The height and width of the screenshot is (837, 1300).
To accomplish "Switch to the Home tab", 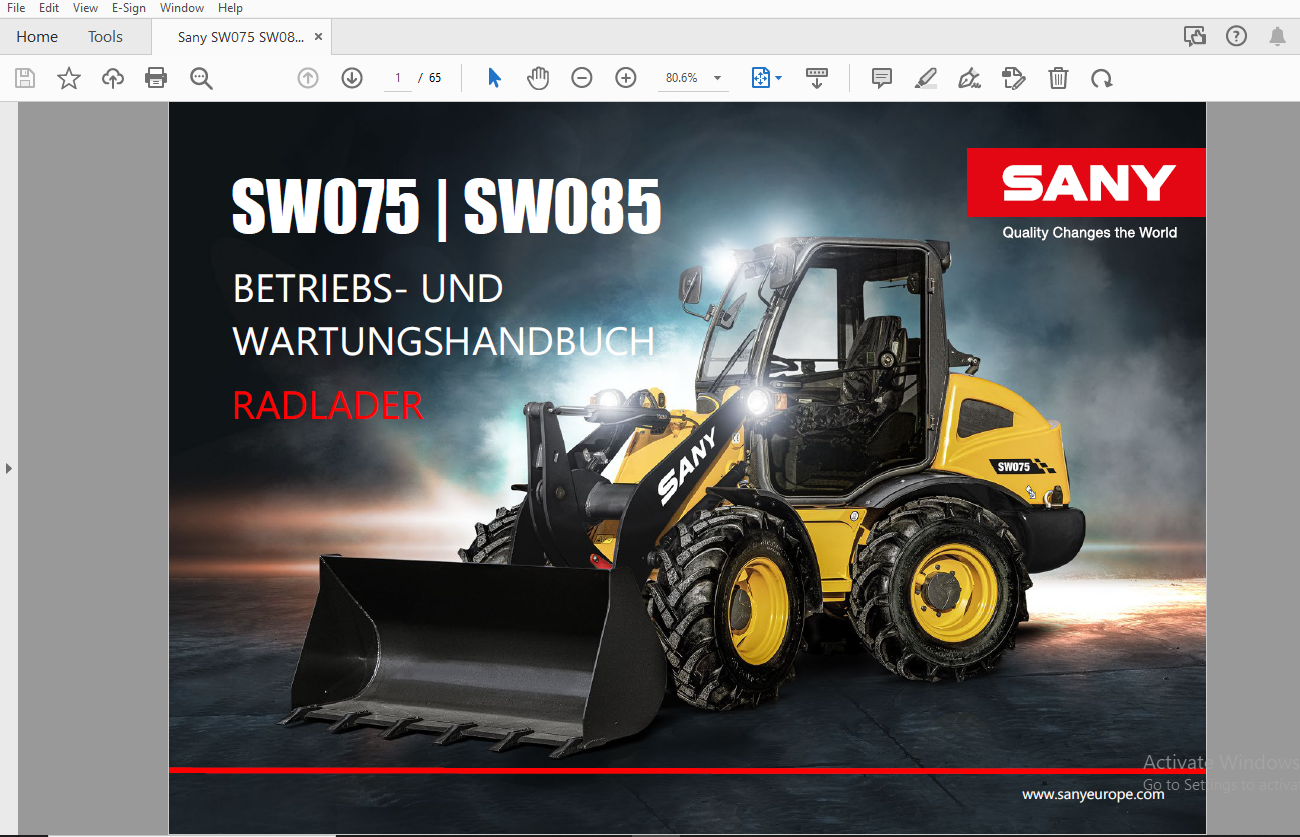I will pyautogui.click(x=37, y=37).
